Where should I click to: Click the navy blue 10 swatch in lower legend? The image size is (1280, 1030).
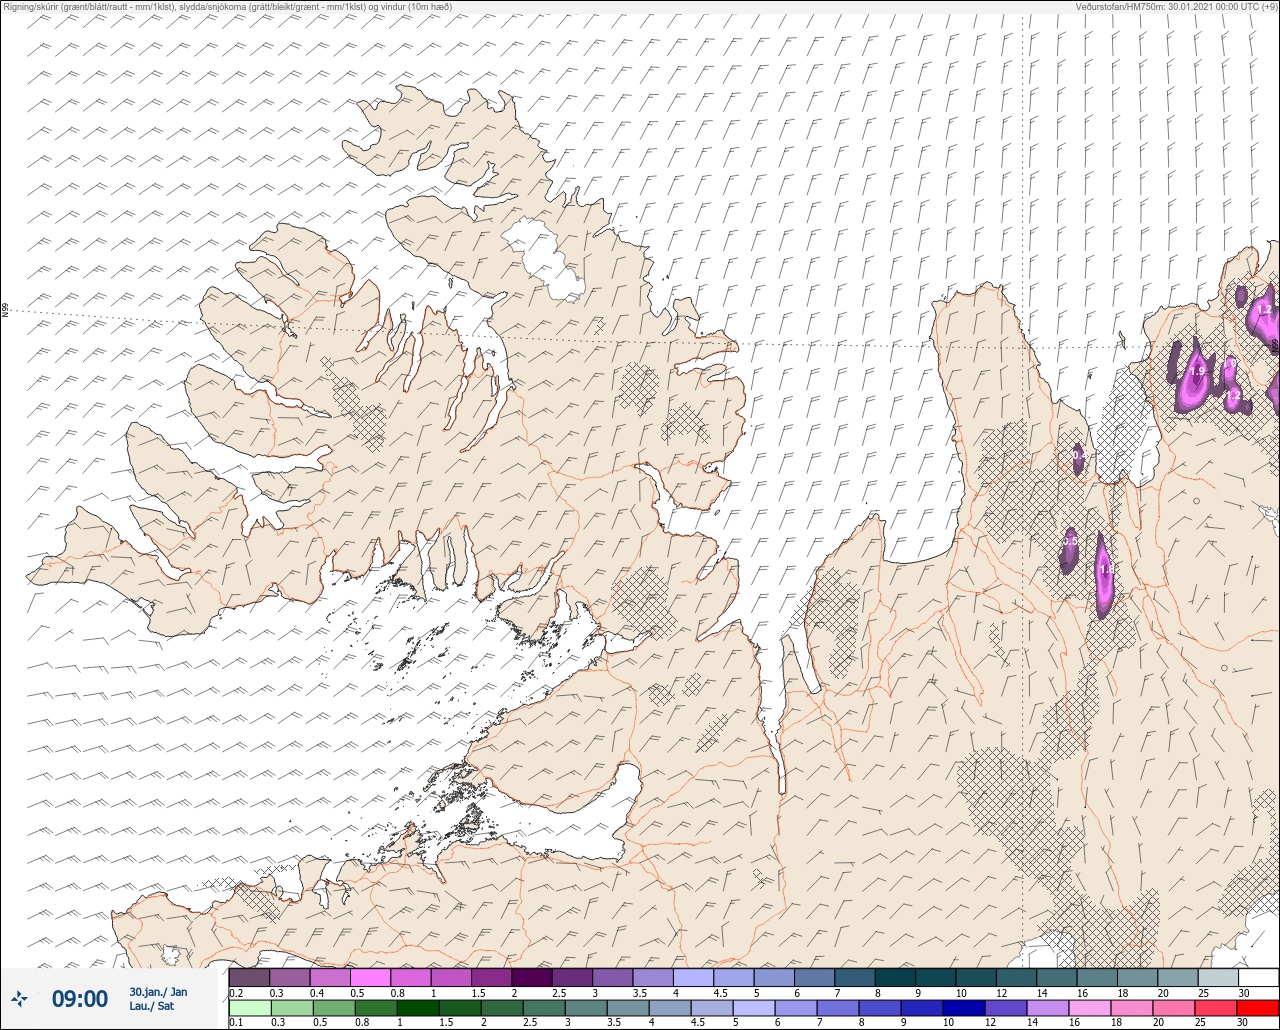coord(964,1007)
